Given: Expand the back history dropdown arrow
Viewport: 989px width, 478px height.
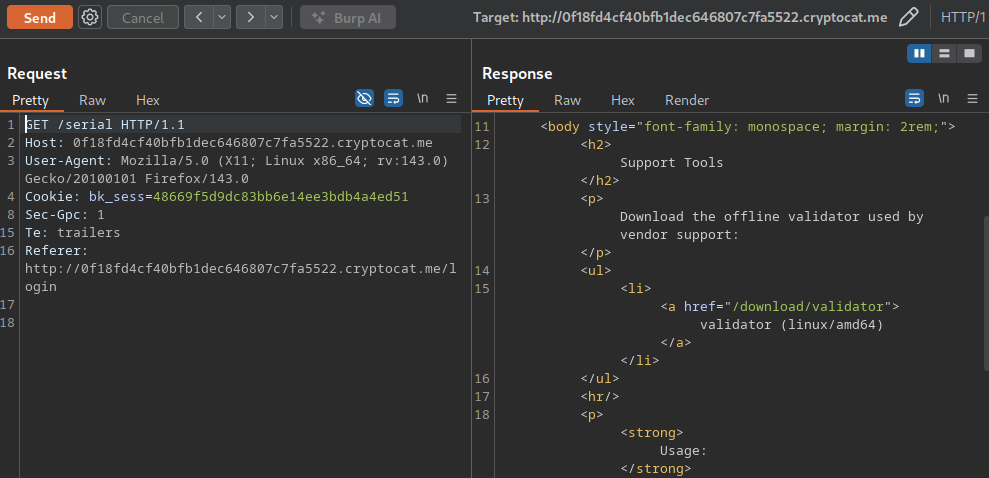Looking at the screenshot, I should coord(221,17).
